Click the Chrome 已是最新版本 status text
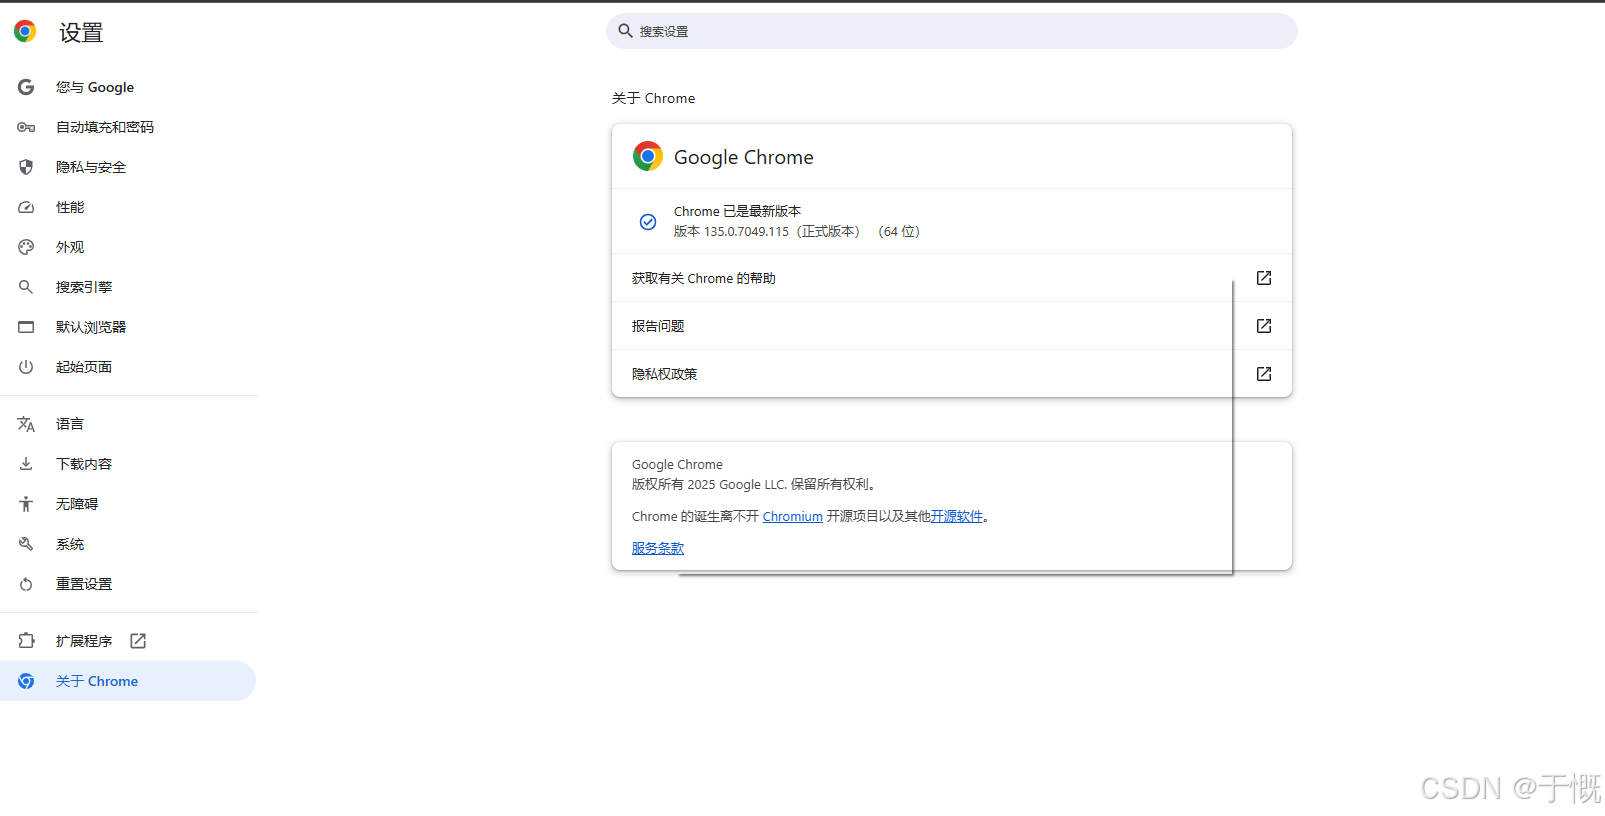Viewport: 1605px width, 816px height. pos(737,211)
